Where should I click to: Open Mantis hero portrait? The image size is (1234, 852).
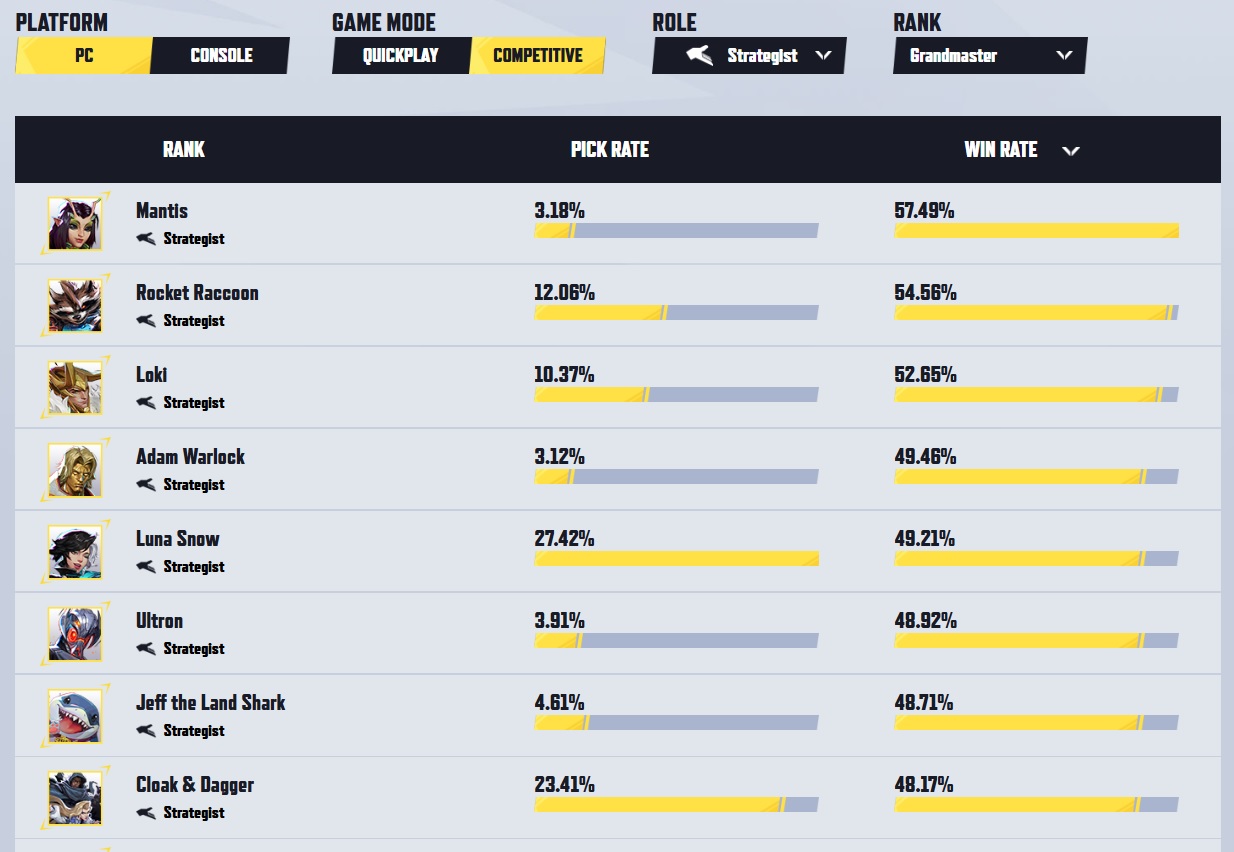(75, 224)
